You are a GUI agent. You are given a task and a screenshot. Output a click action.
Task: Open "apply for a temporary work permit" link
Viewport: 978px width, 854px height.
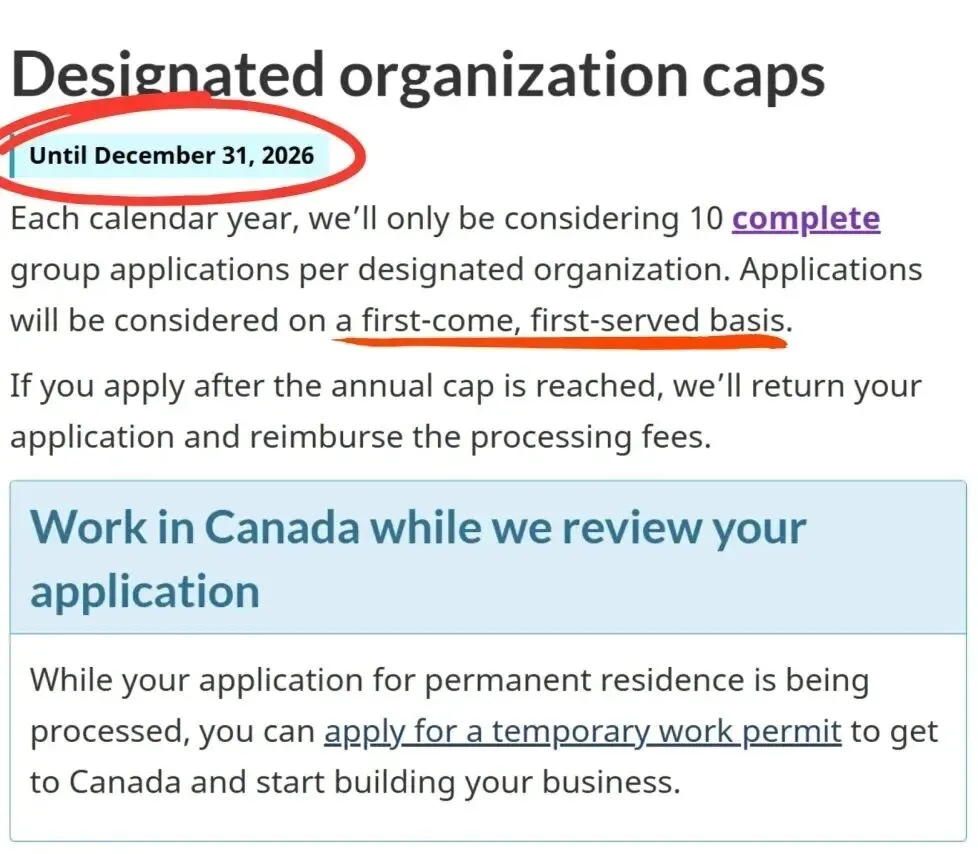click(x=583, y=732)
